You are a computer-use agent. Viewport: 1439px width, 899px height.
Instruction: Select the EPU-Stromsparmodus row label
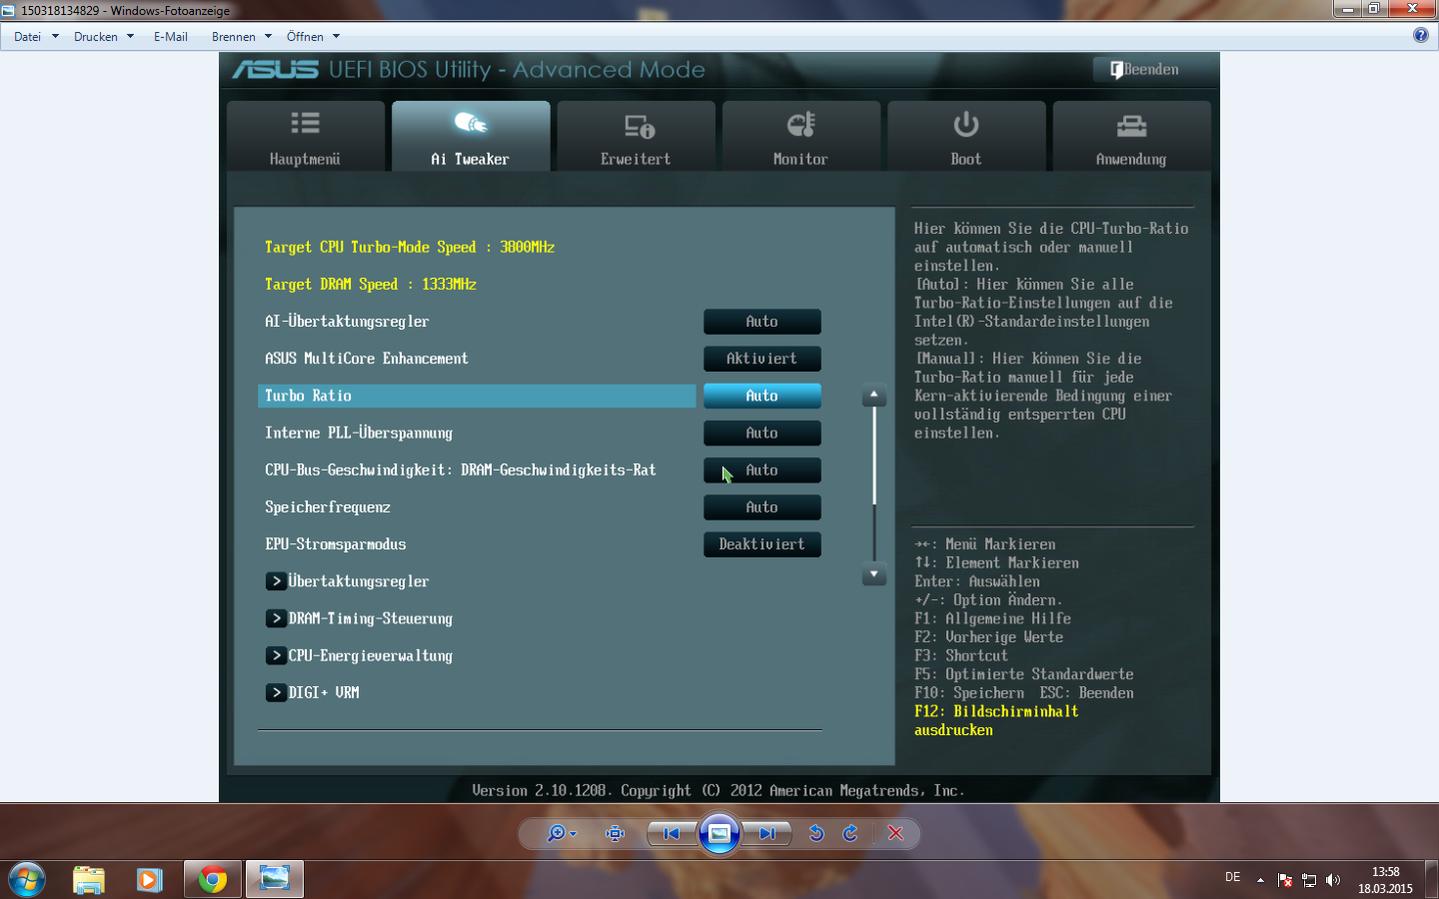(x=335, y=544)
